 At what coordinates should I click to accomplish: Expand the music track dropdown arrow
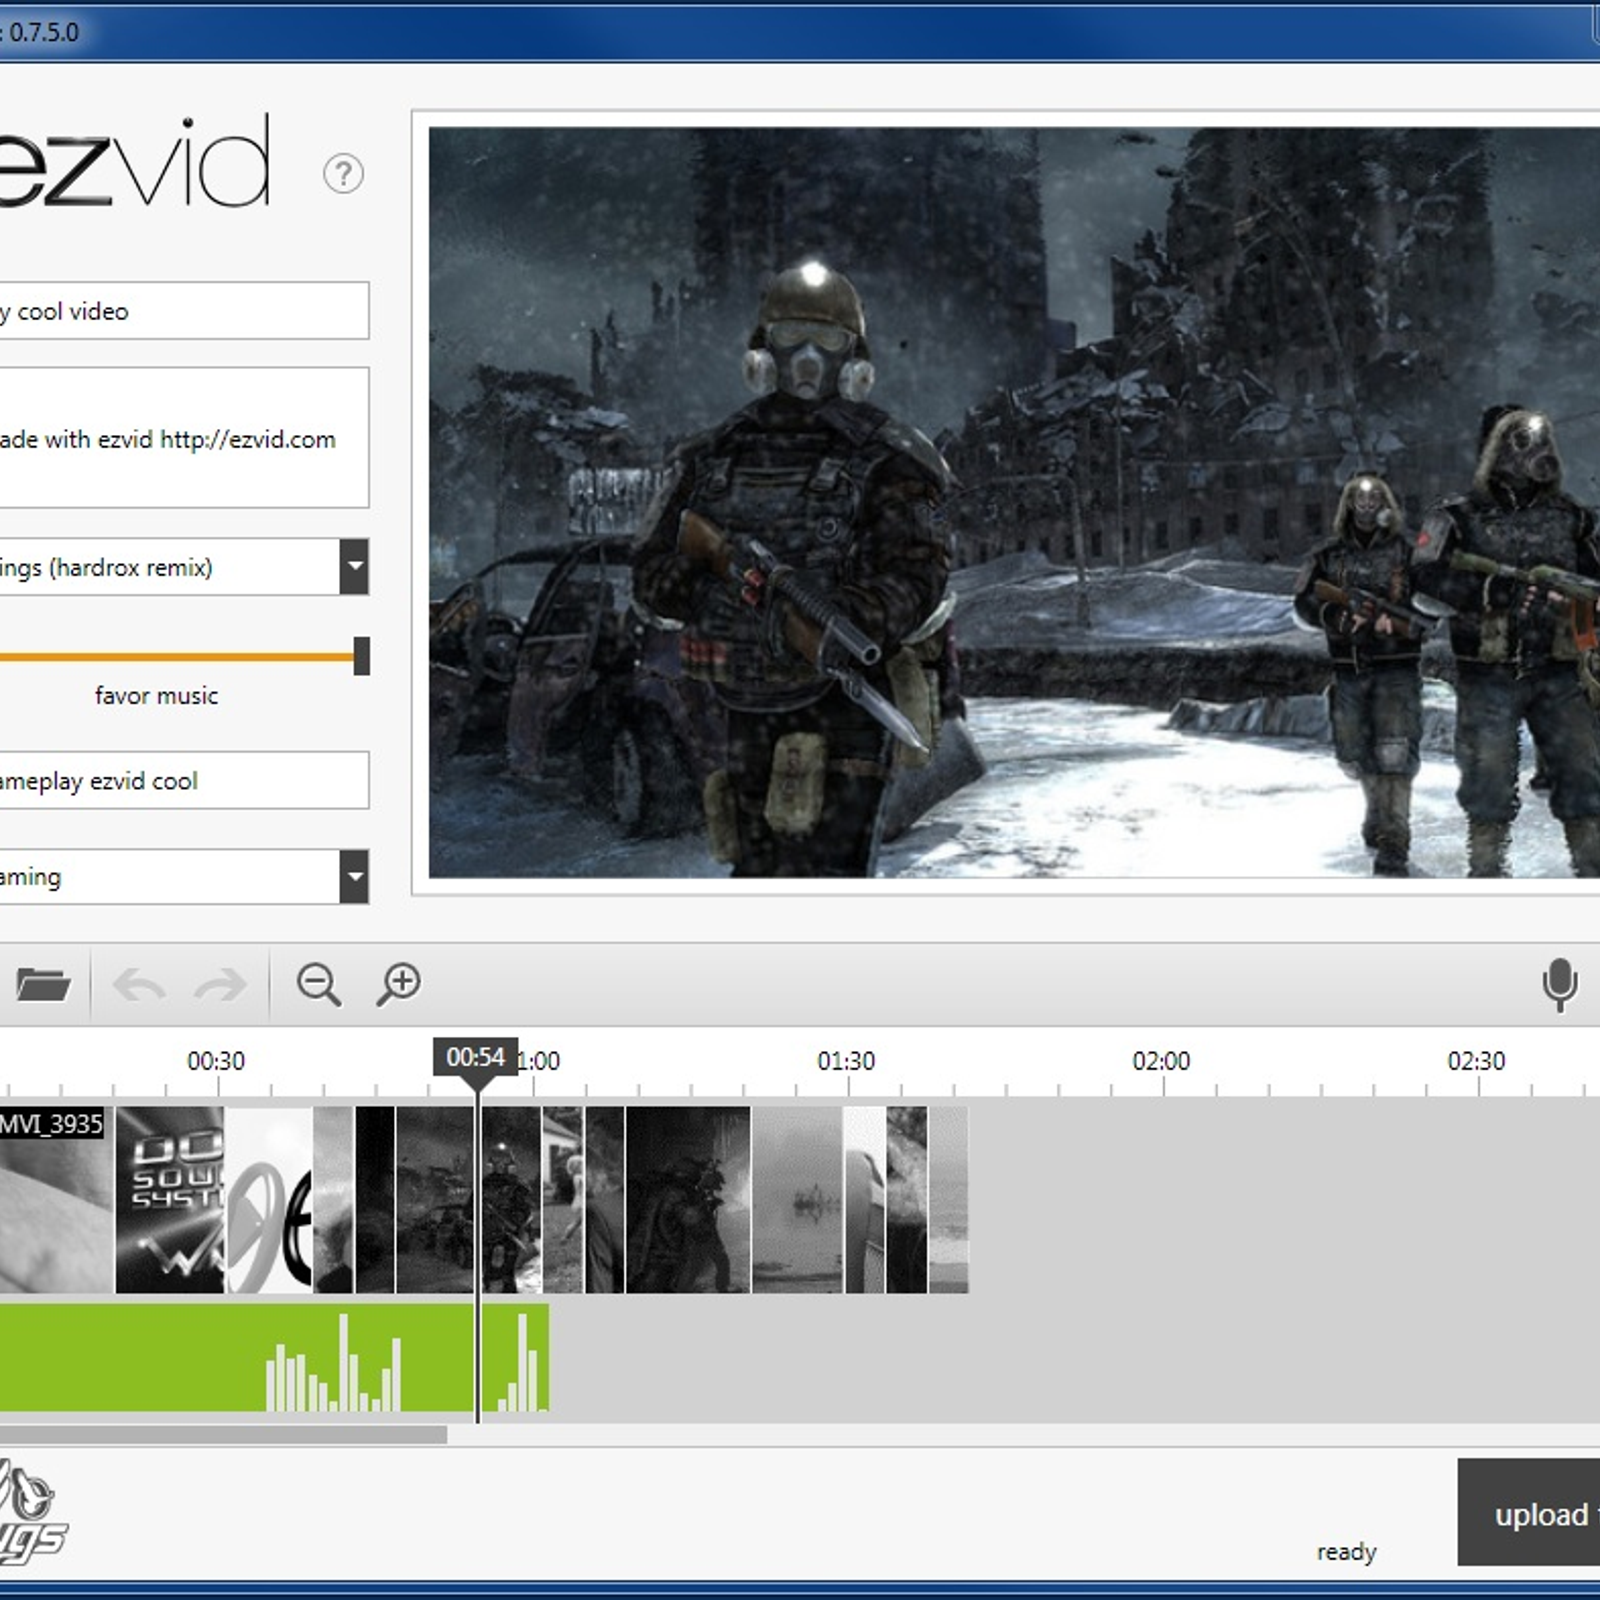[354, 567]
